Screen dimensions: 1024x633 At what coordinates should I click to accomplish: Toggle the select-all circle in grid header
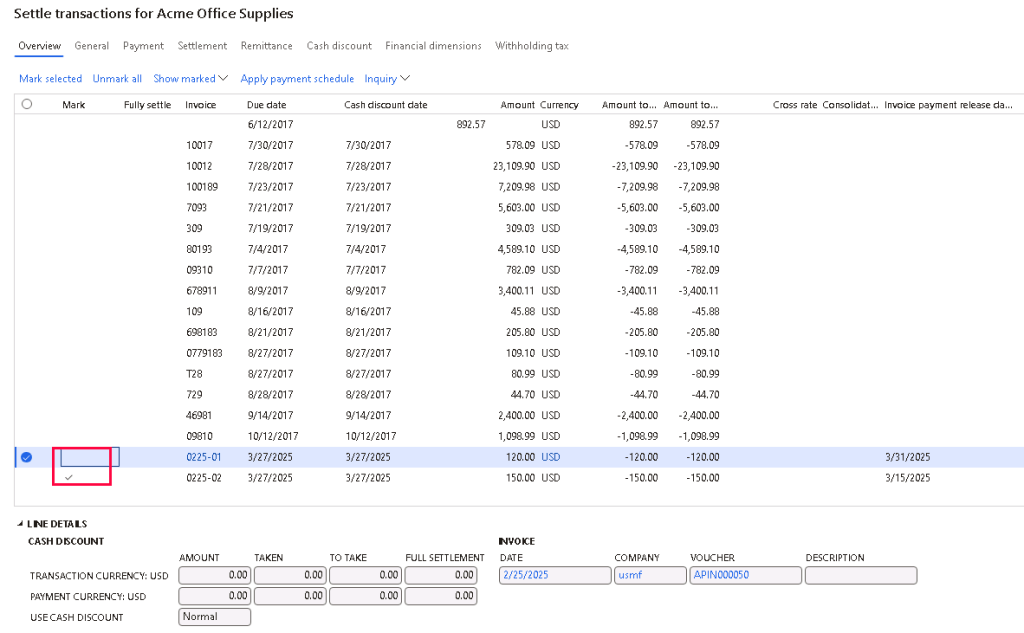click(x=27, y=104)
